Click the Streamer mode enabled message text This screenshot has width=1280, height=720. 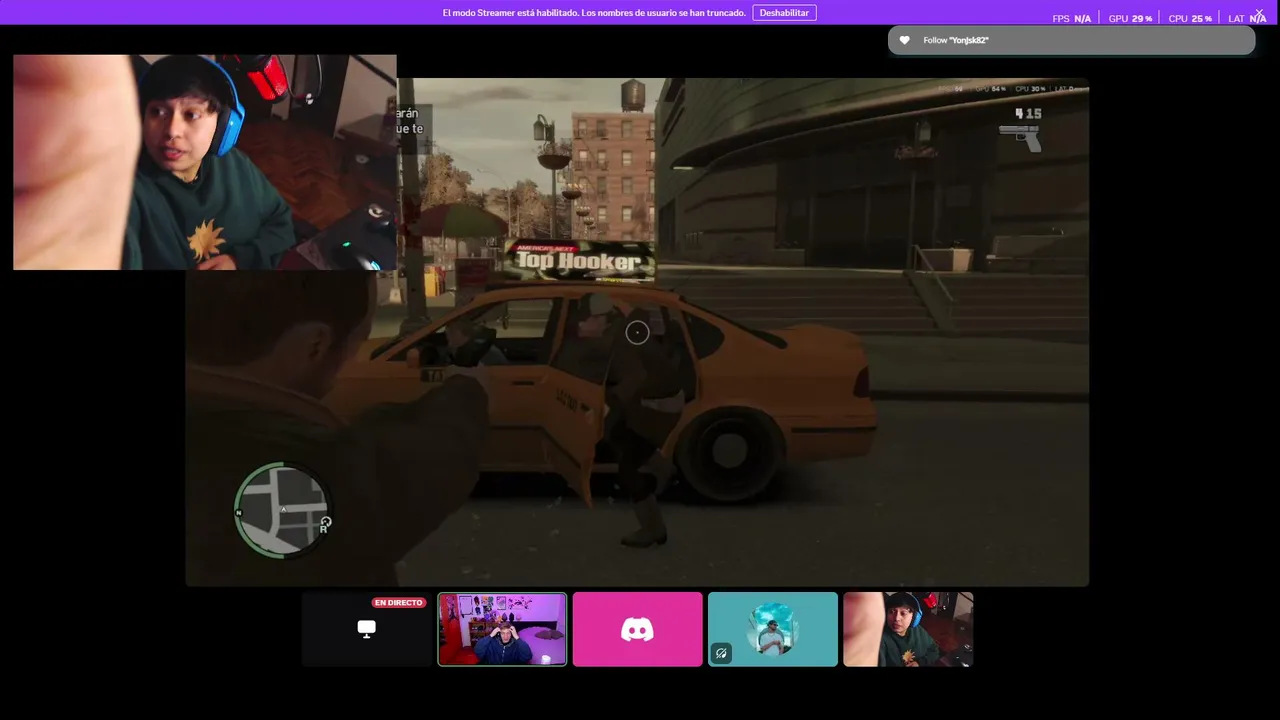point(594,13)
